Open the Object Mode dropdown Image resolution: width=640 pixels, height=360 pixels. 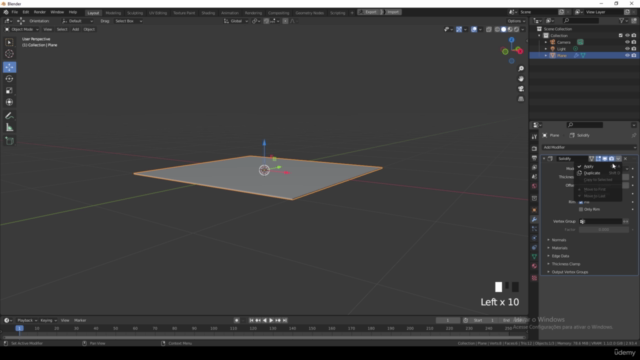(x=22, y=29)
